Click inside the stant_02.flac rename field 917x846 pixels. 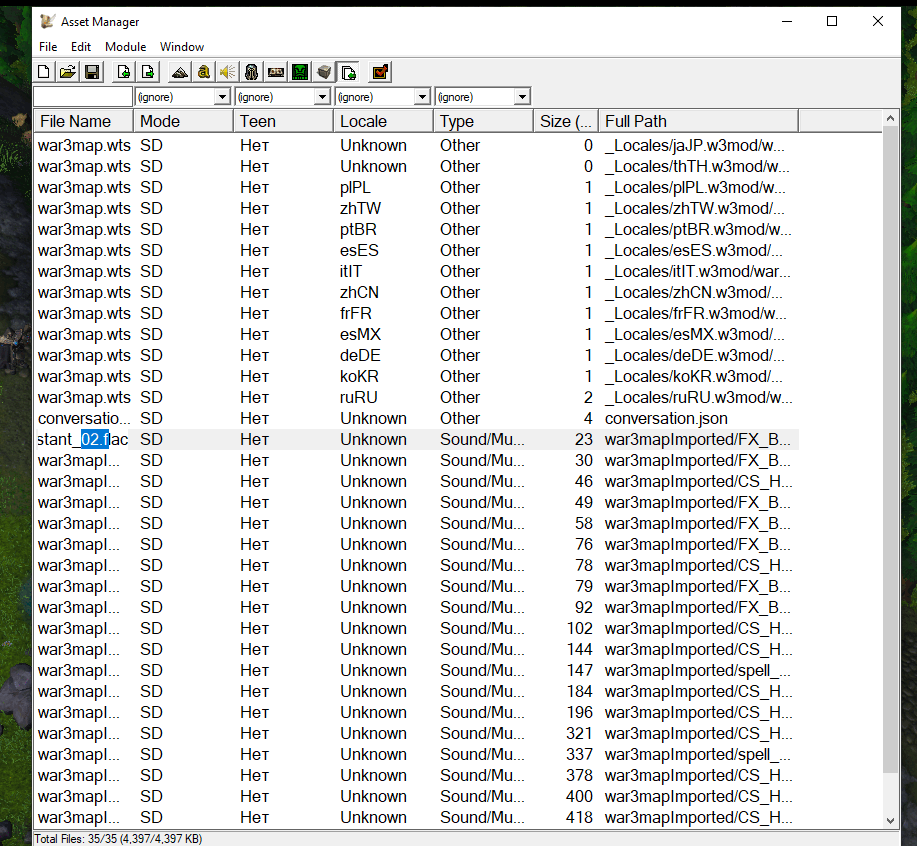[x=82, y=439]
